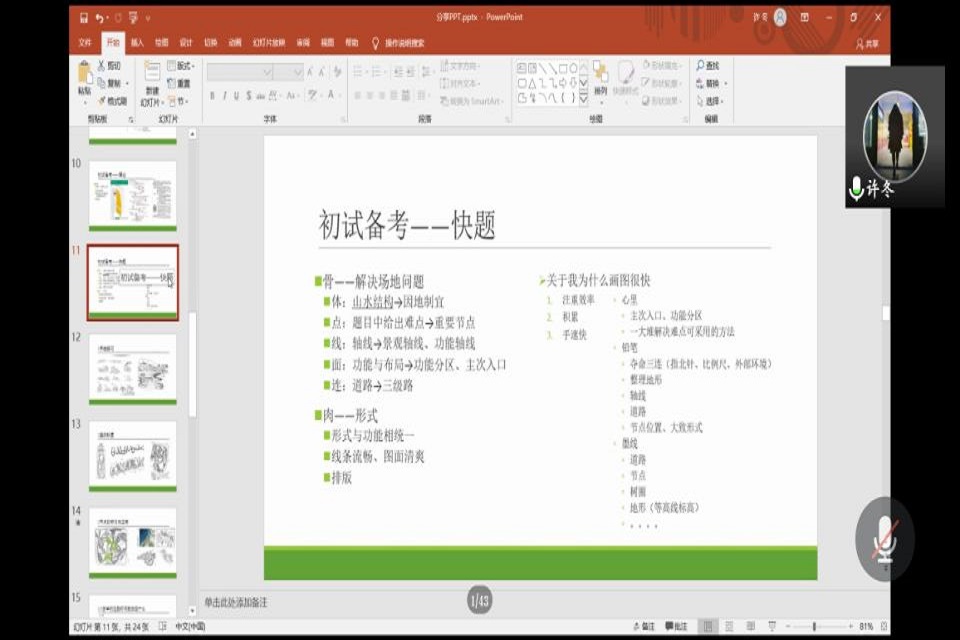
Task: Switch to the Animations (动画) tab
Action: point(235,43)
